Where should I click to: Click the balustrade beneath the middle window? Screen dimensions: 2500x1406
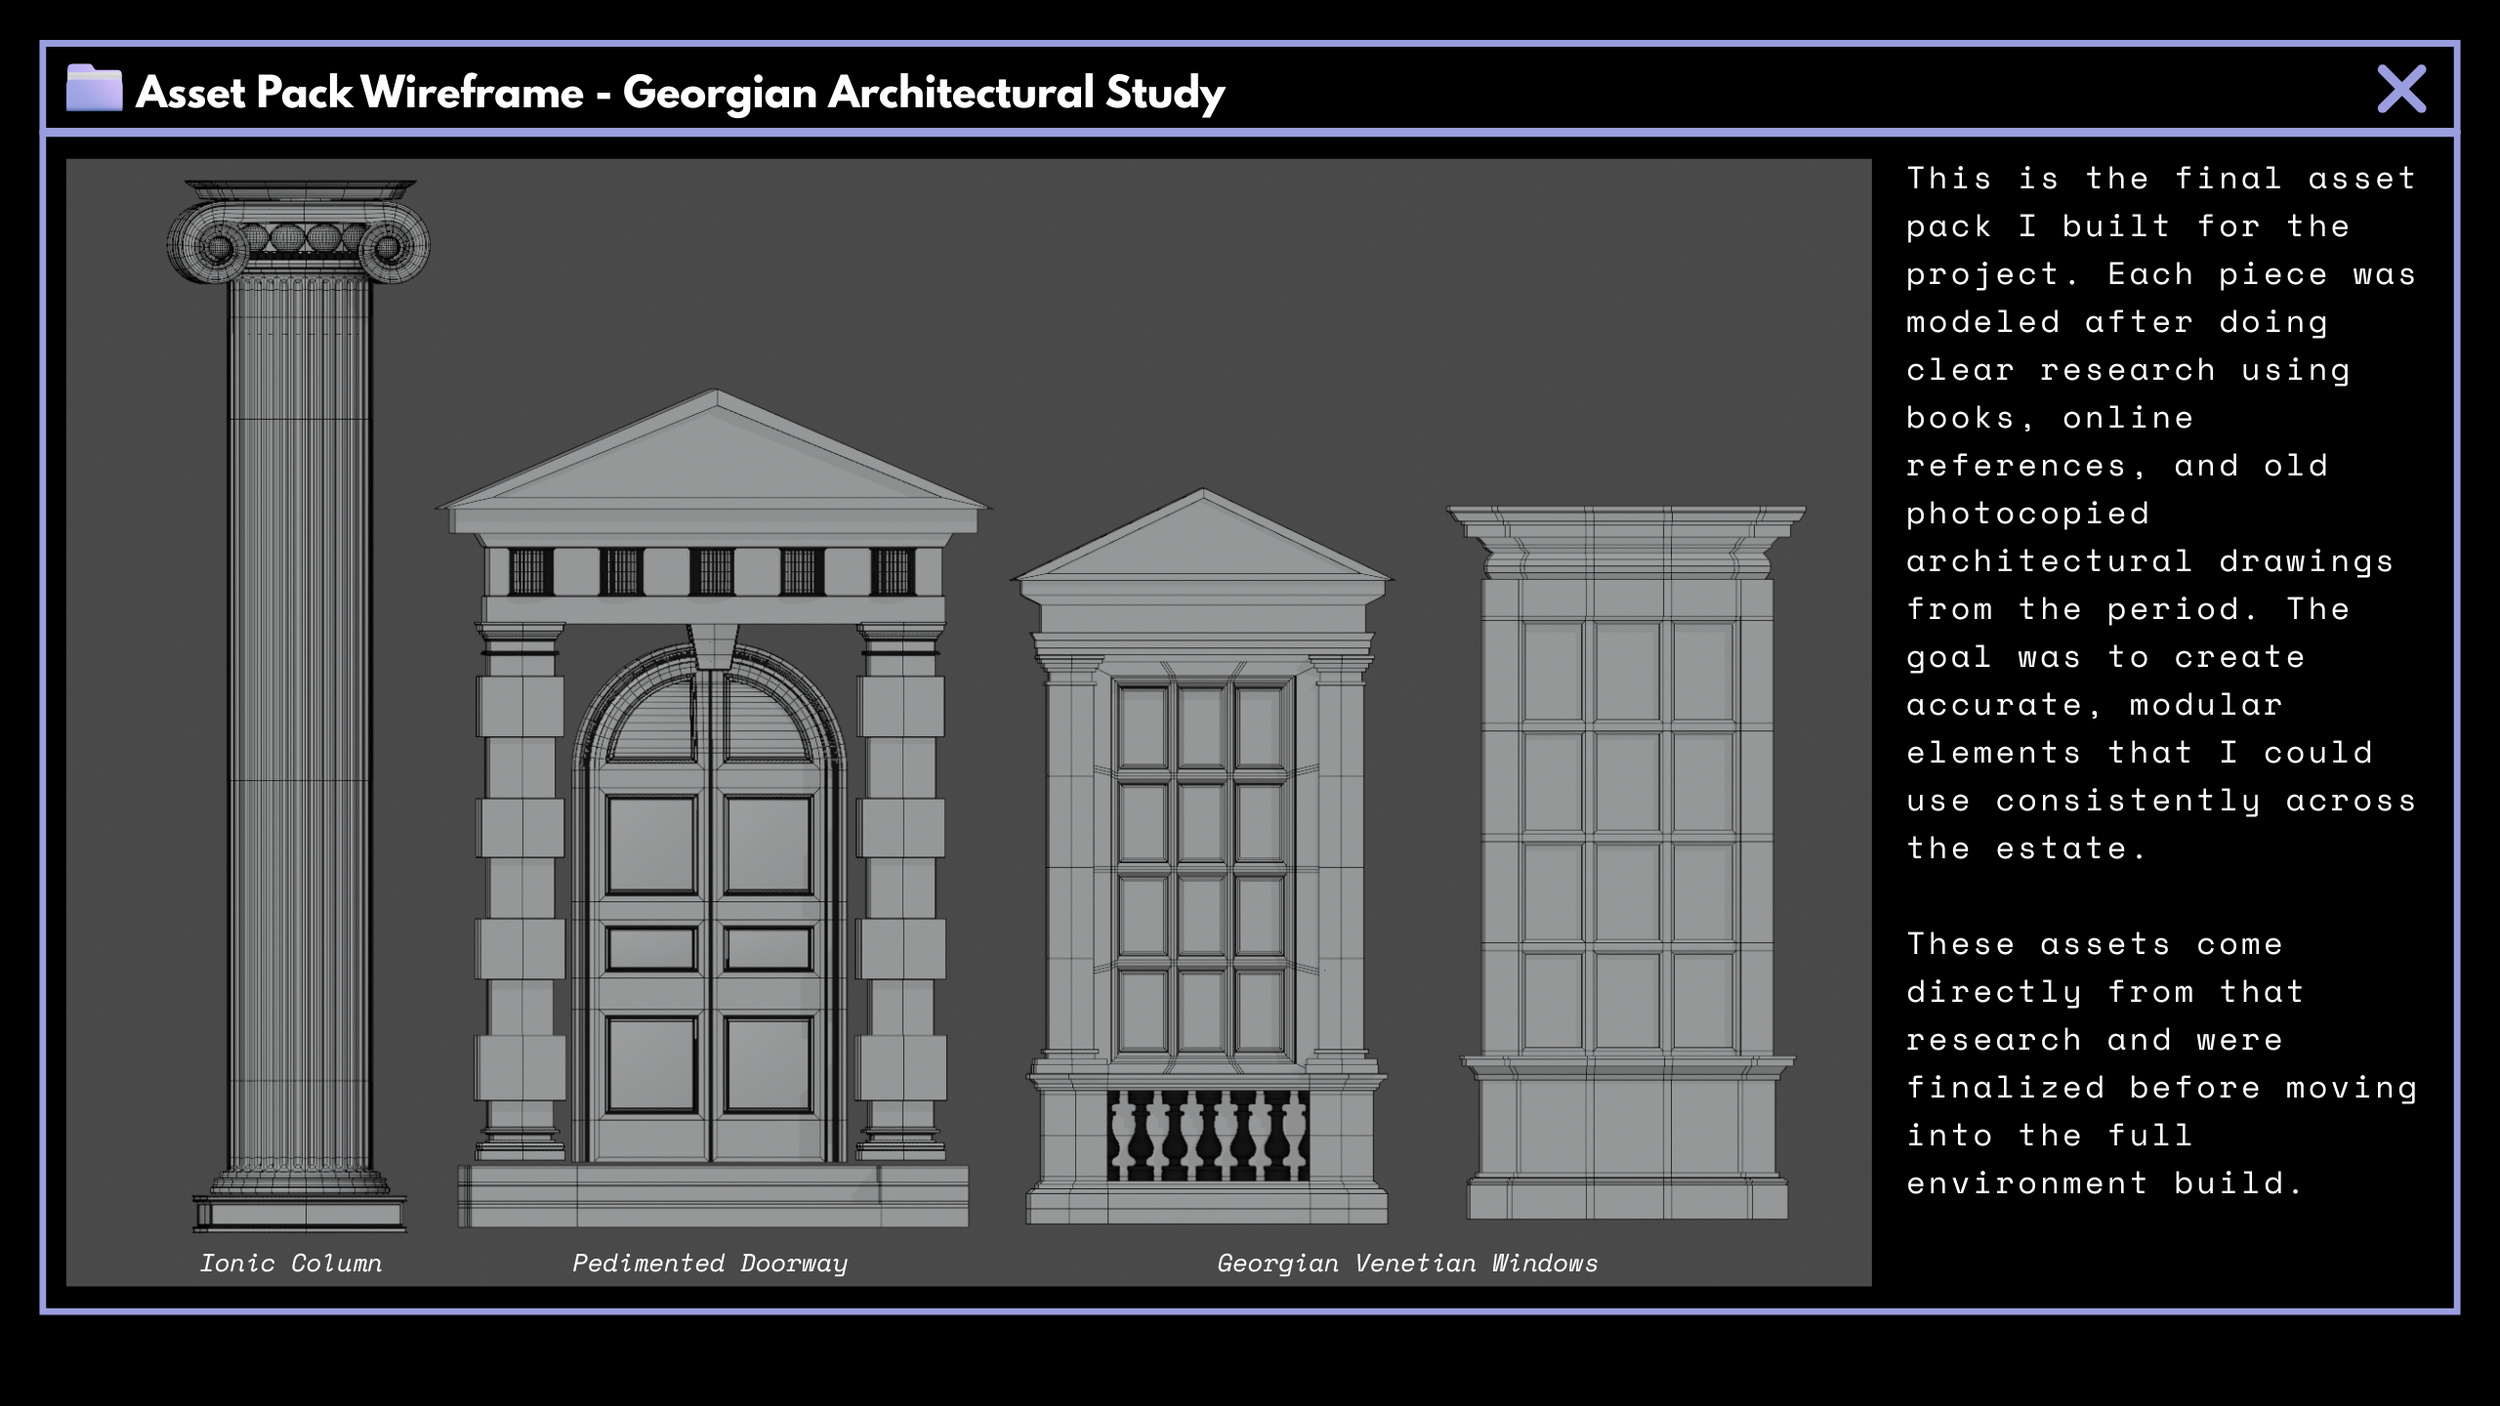1207,1136
